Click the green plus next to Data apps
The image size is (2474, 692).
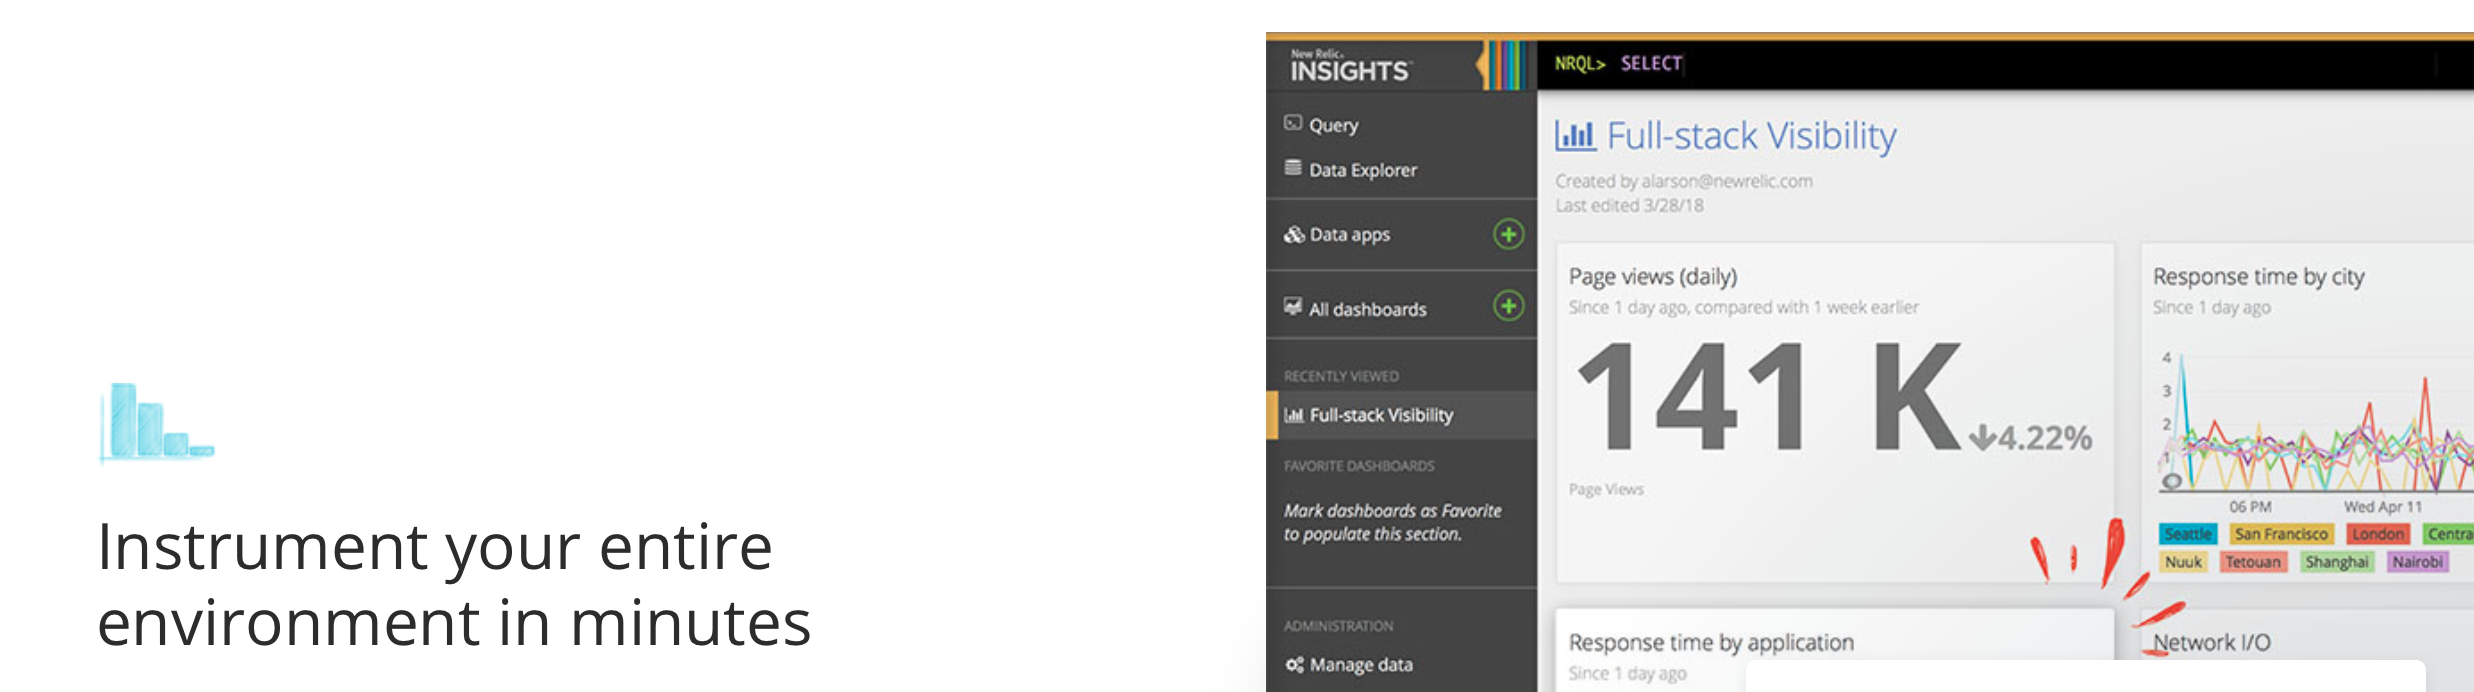[1508, 234]
